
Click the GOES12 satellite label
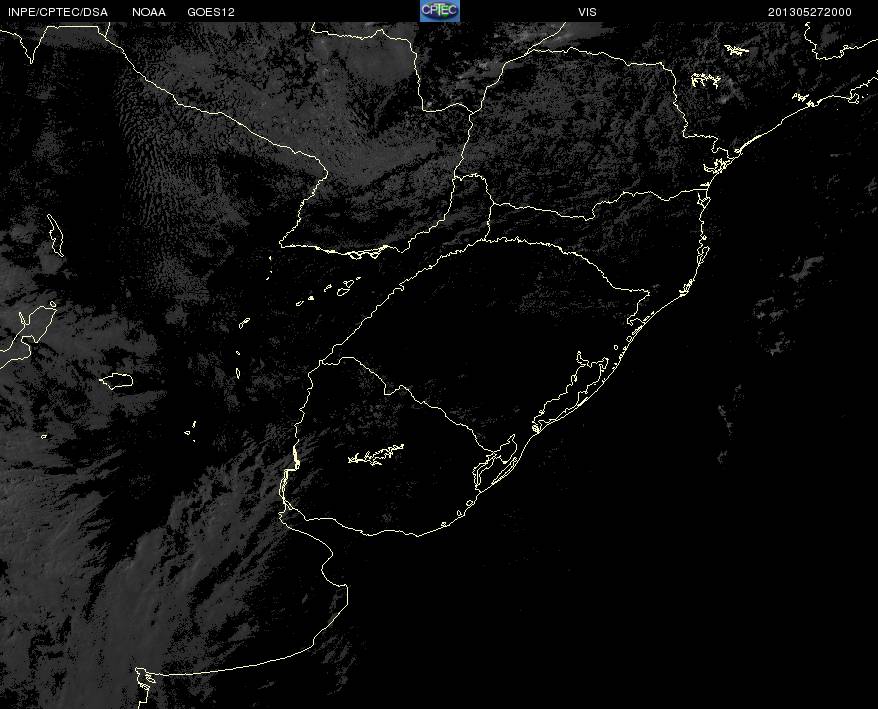(x=210, y=12)
